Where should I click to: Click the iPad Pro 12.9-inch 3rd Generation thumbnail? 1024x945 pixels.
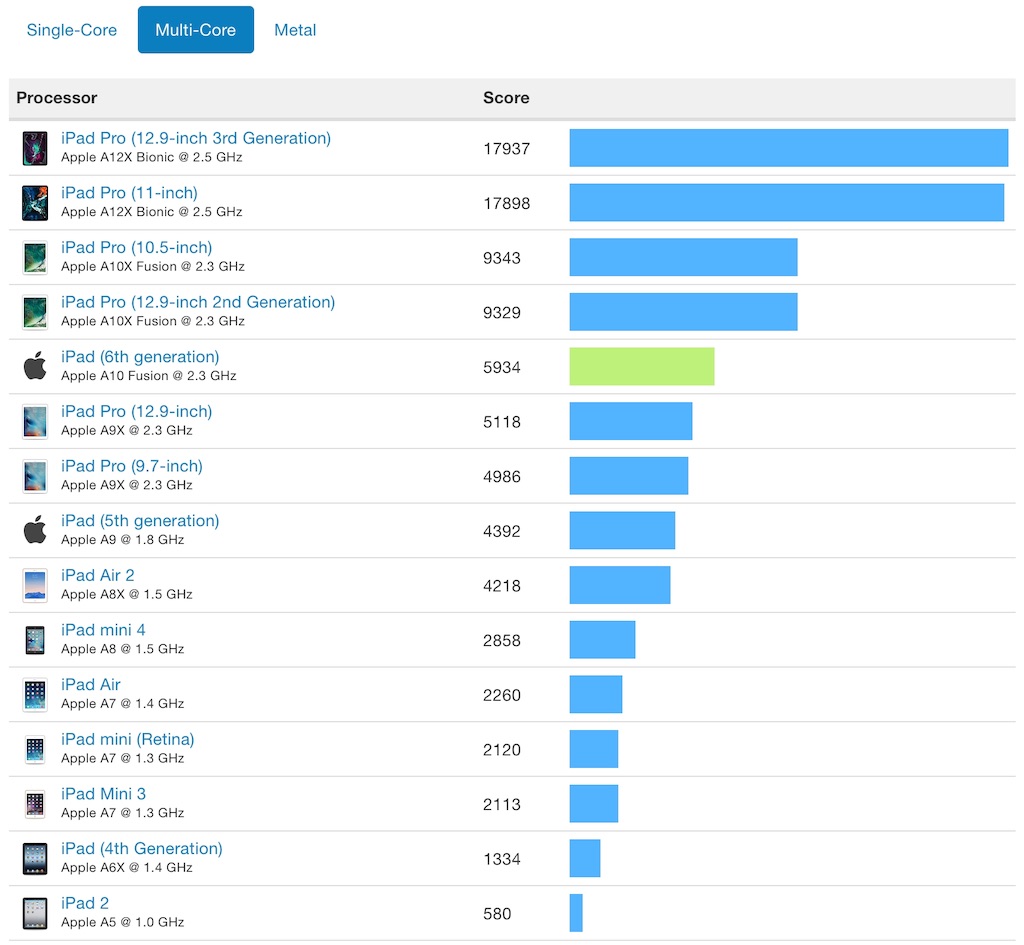point(35,148)
